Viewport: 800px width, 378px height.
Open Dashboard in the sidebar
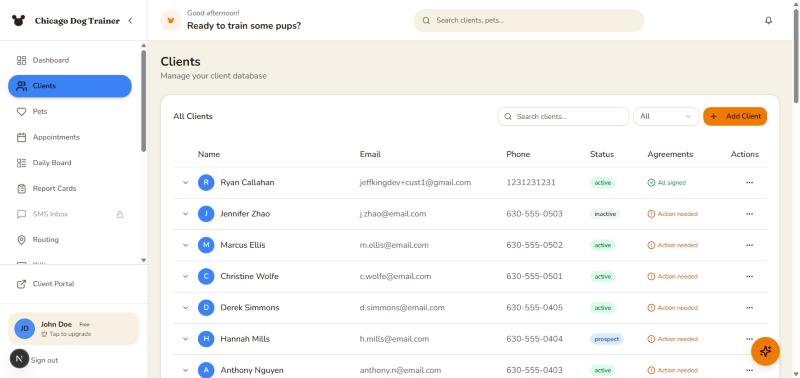pos(70,60)
